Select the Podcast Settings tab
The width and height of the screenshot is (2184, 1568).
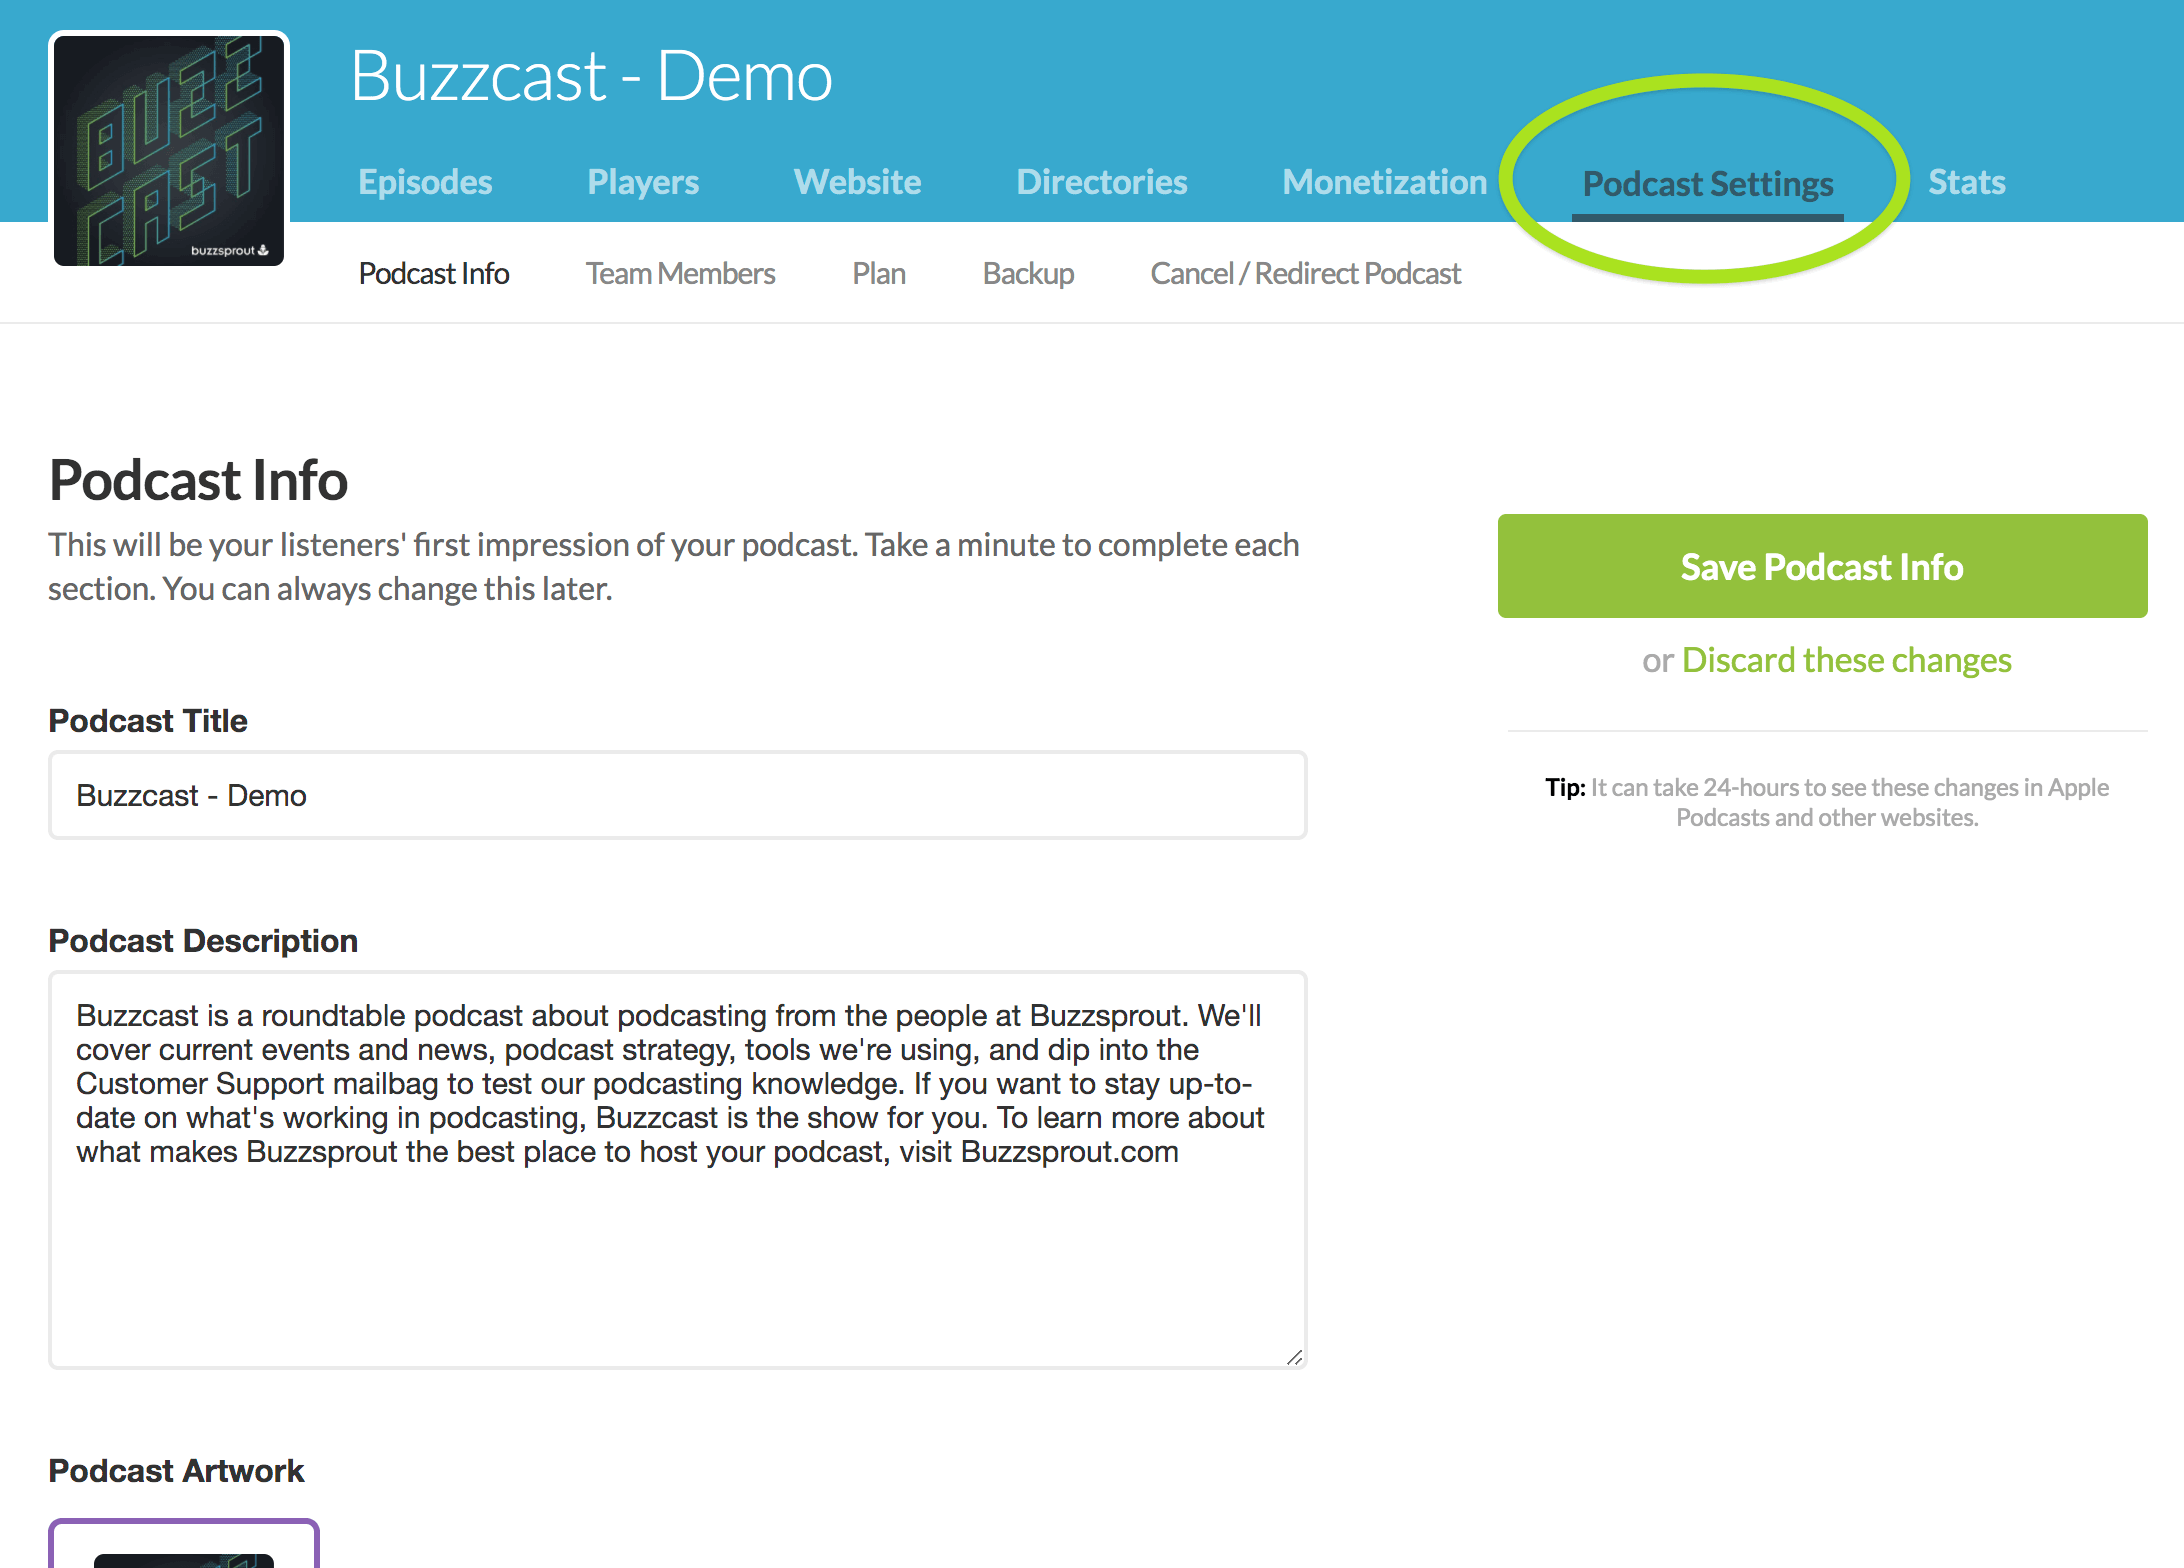1707,184
